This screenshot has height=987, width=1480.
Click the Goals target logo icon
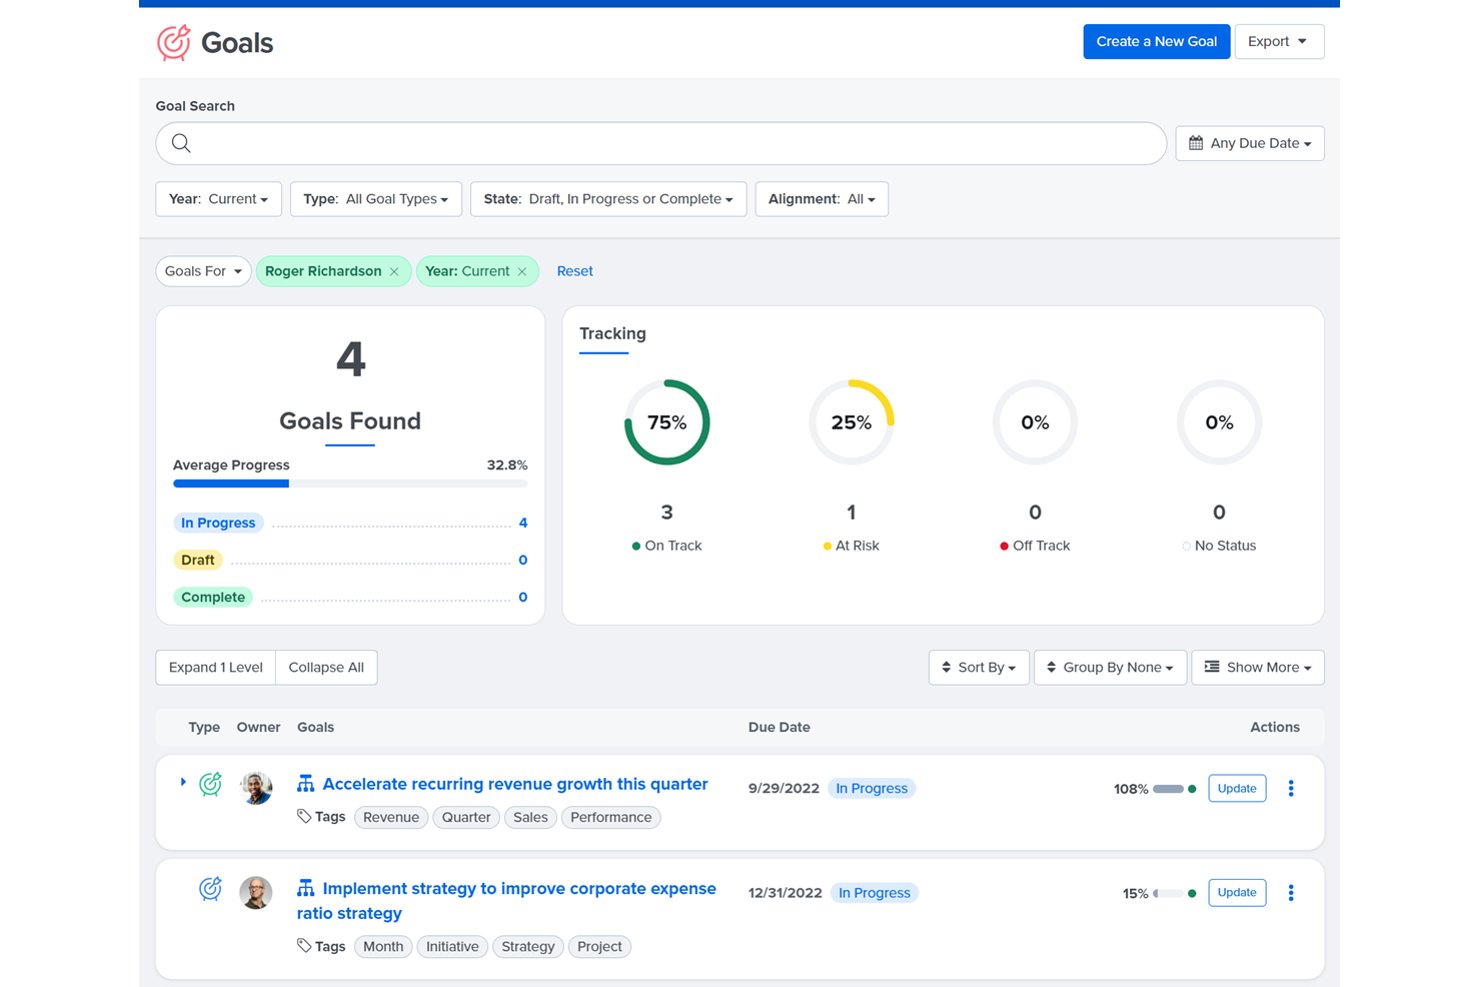174,42
